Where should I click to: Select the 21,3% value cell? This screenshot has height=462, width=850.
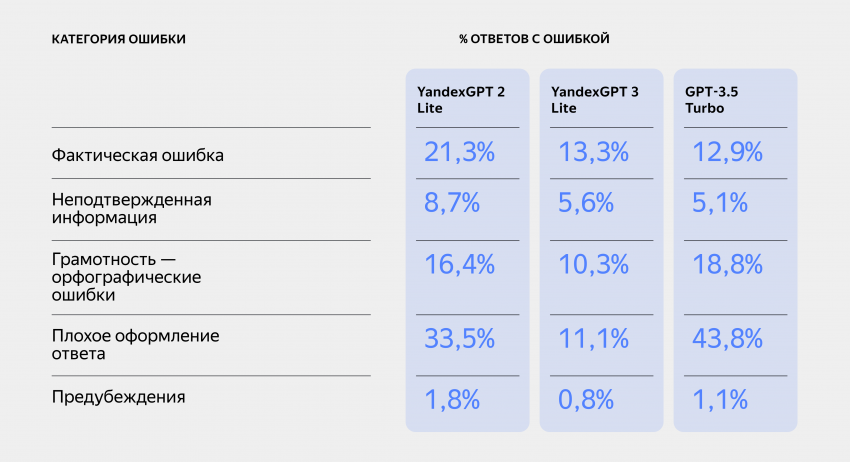[x=460, y=153]
